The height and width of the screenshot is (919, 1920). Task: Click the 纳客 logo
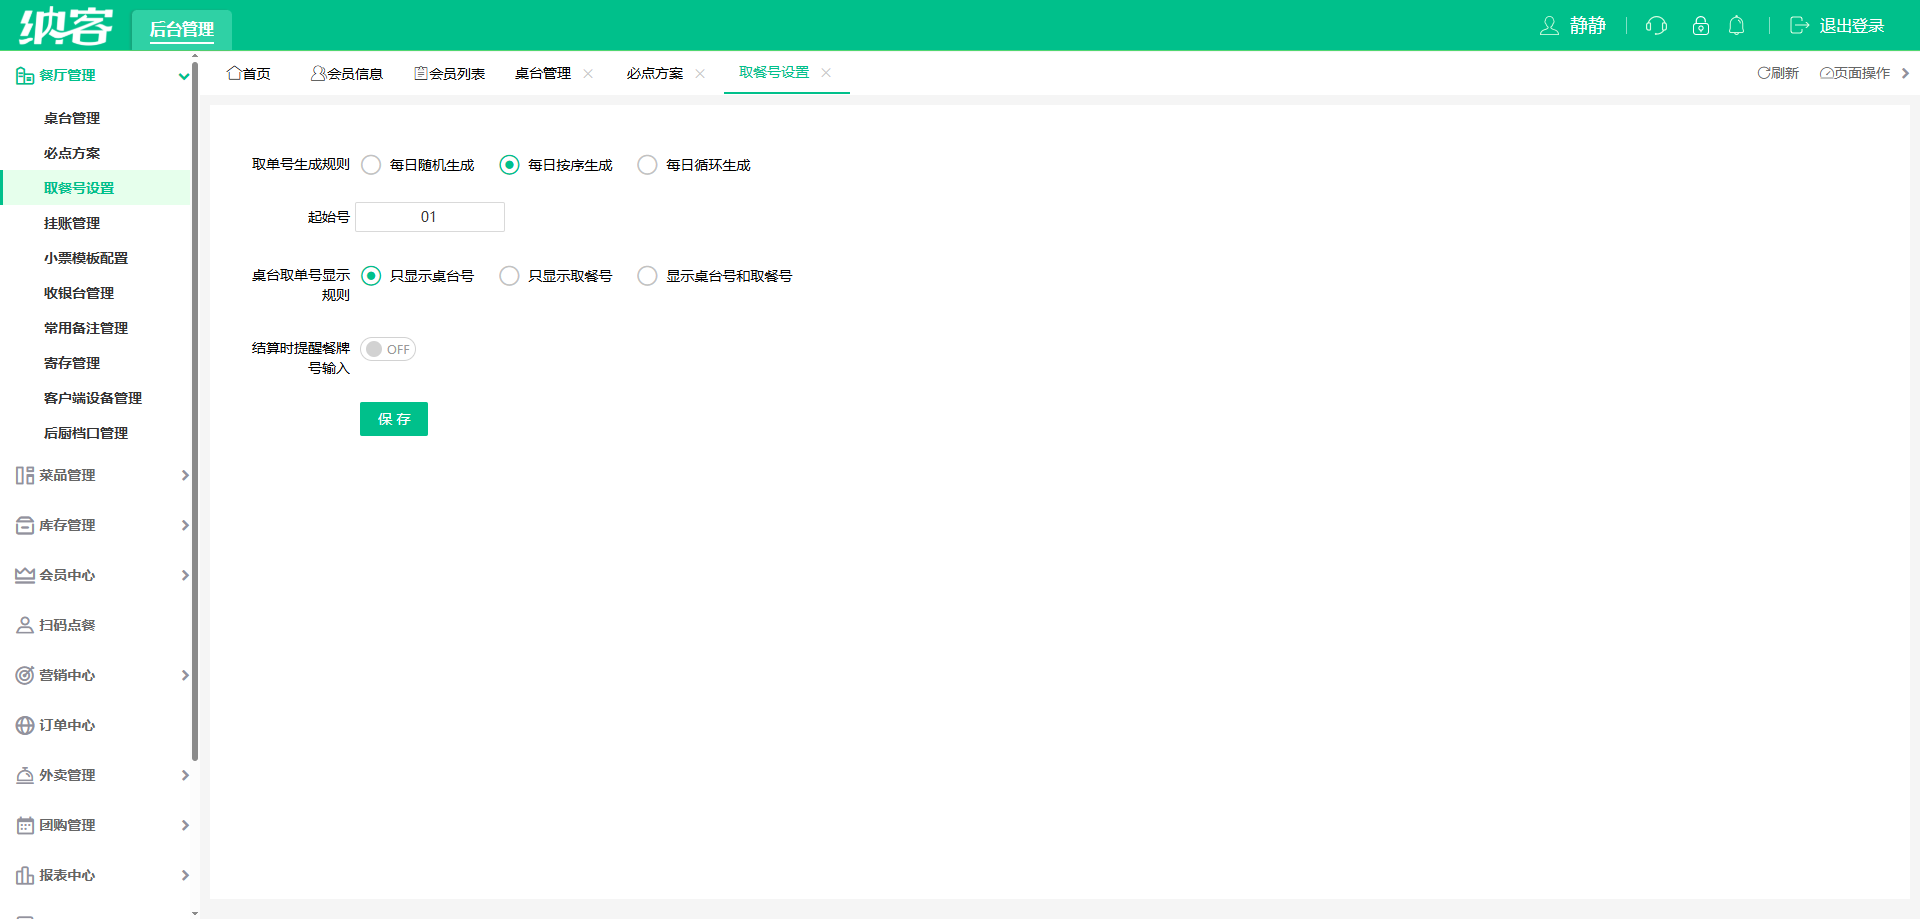pyautogui.click(x=66, y=26)
